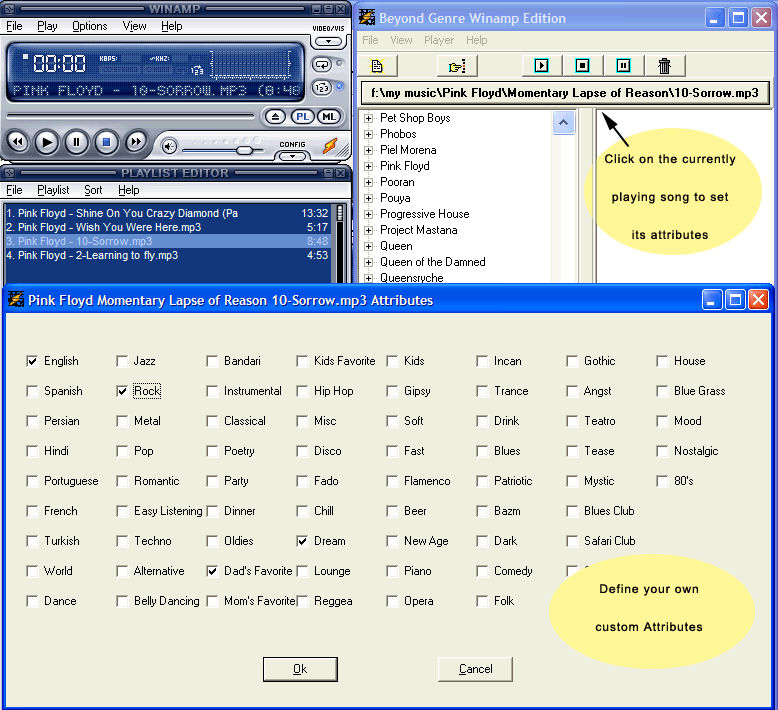Screen dimensions: 778x710
Task: Click Winamp pause button
Action: click(x=76, y=142)
